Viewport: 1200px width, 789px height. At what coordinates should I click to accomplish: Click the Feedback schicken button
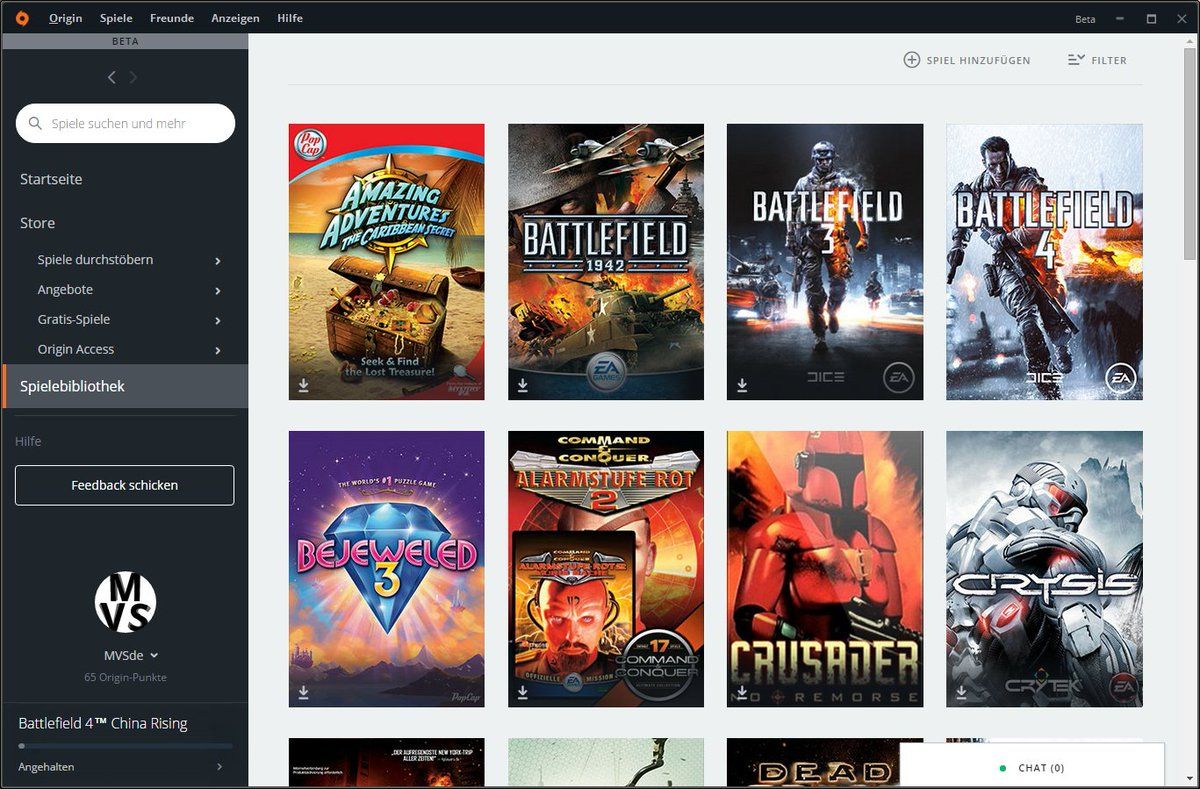pos(124,485)
